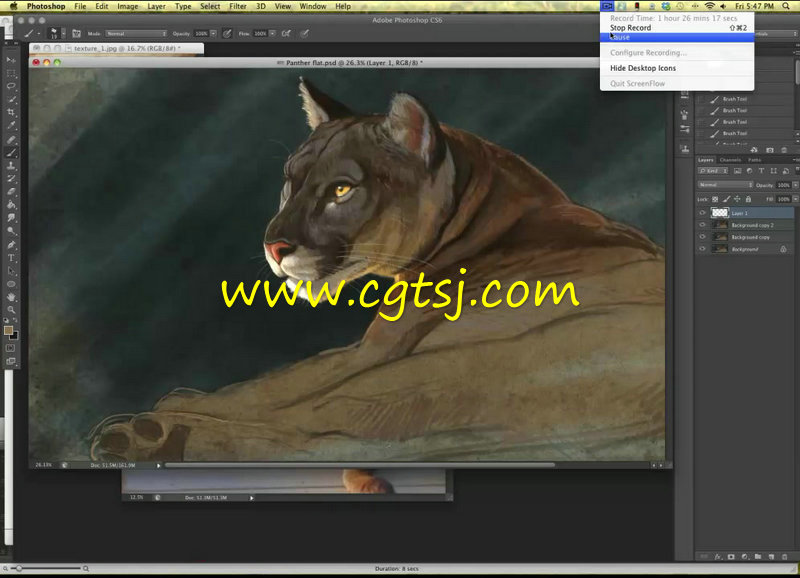Viewport: 800px width, 578px height.
Task: Select the Clone Stamp tool
Action: coord(11,166)
